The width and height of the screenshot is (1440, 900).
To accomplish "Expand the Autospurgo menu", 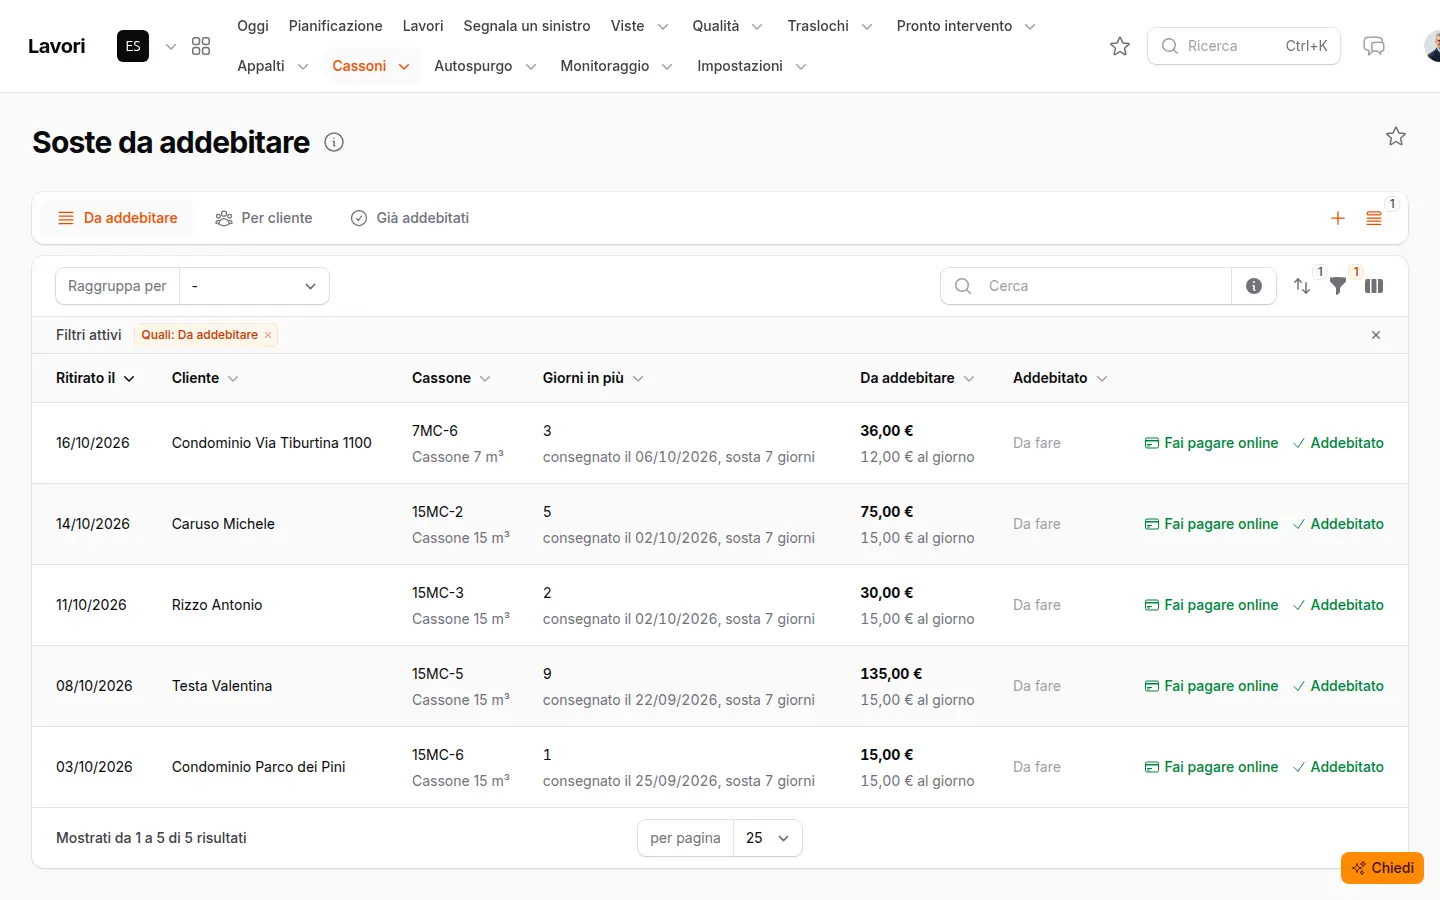I will click(485, 66).
